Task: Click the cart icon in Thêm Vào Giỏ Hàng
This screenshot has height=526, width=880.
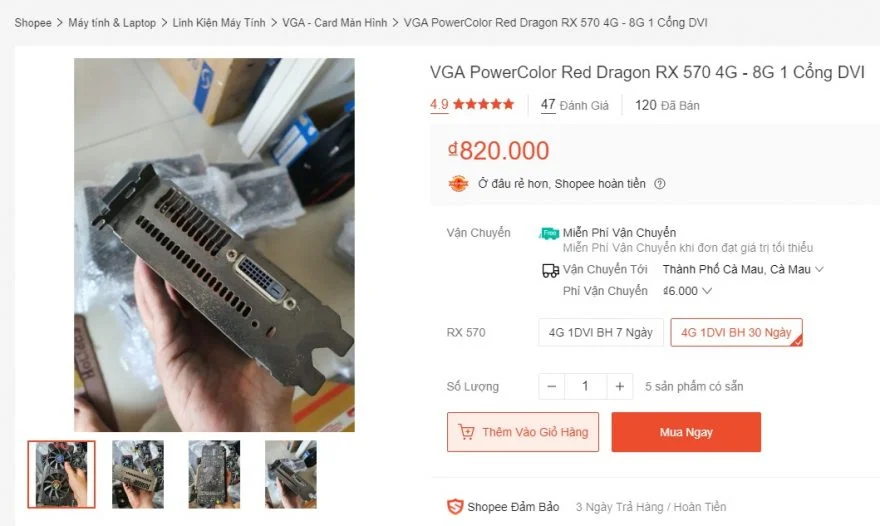Action: 466,432
